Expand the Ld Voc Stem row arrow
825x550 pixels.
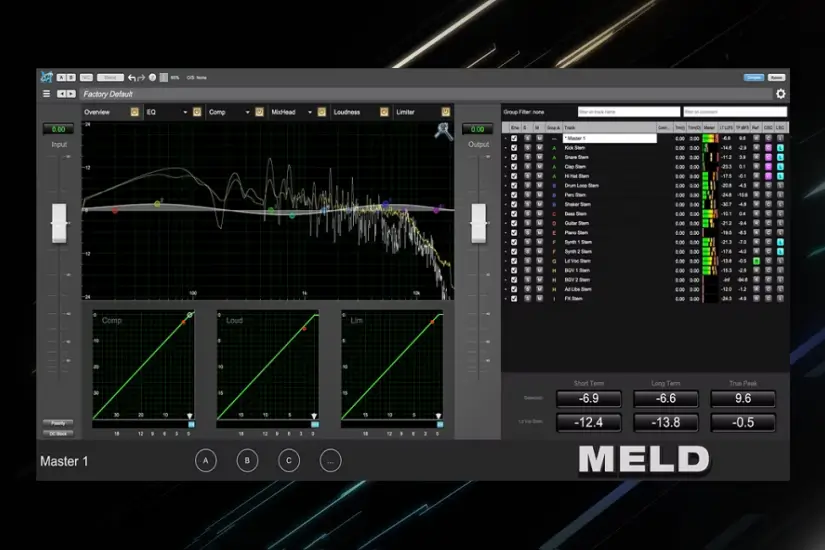click(506, 261)
